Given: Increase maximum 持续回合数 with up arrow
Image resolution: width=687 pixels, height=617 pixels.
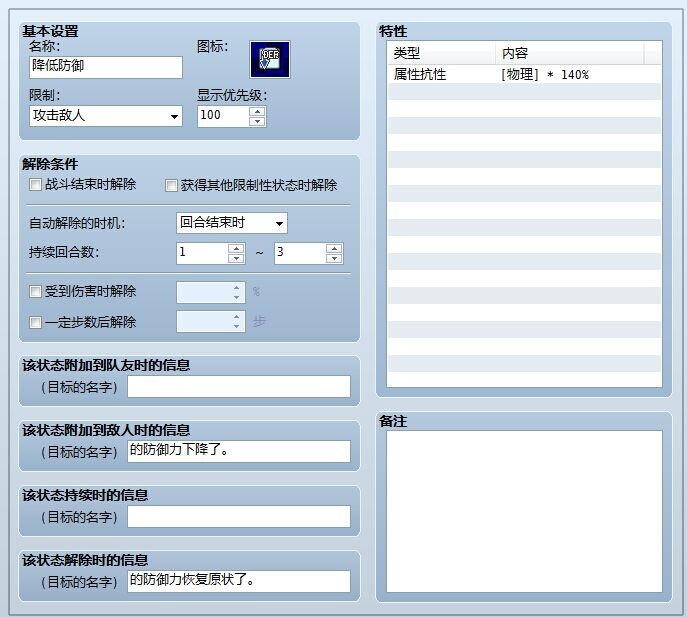Looking at the screenshot, I should (x=334, y=248).
